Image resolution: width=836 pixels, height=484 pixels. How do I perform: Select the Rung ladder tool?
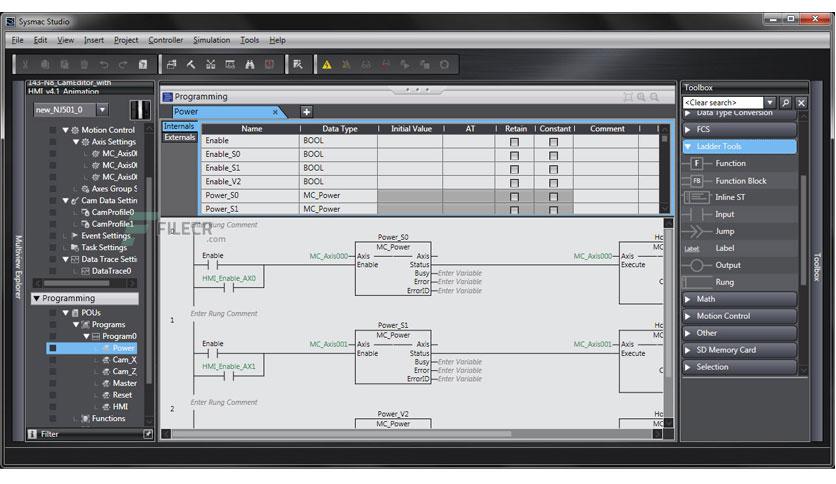click(x=739, y=283)
